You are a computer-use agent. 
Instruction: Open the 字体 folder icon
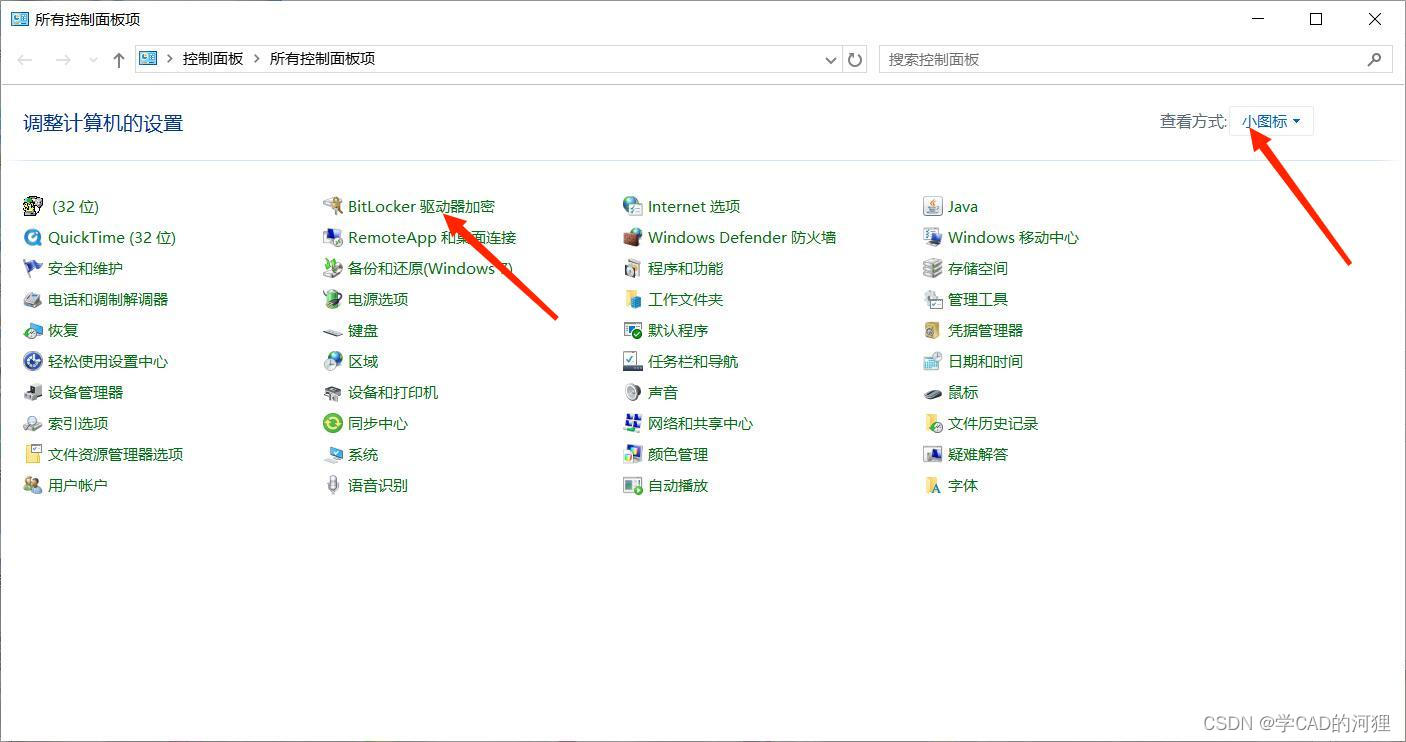[x=933, y=485]
